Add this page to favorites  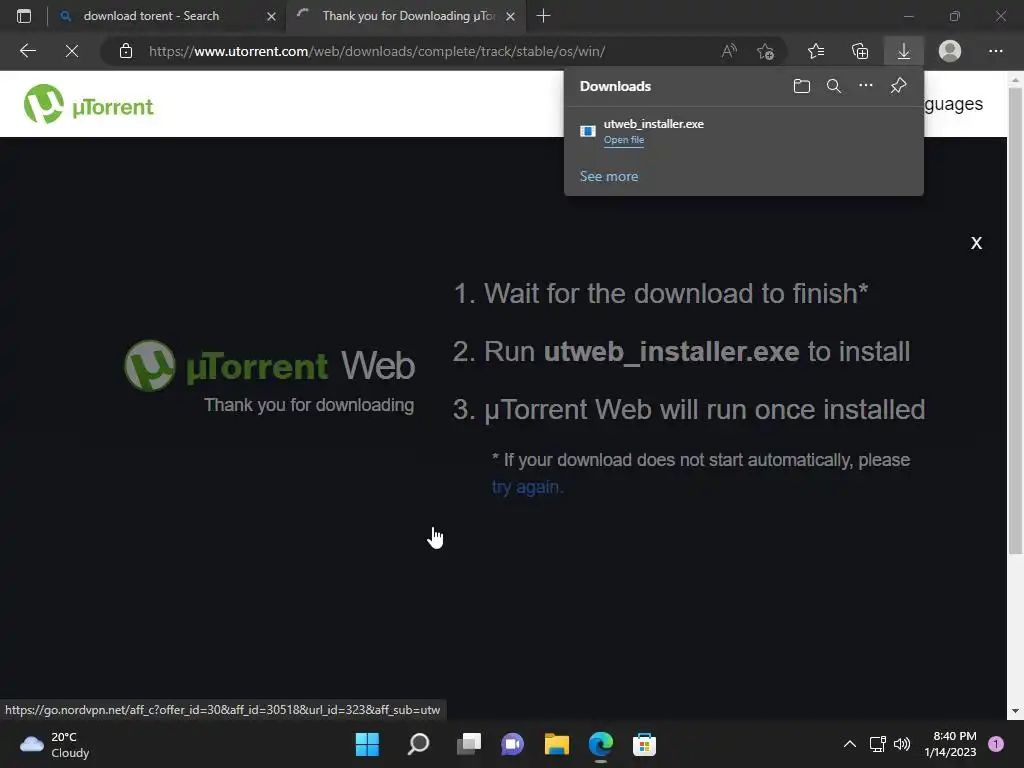[765, 51]
